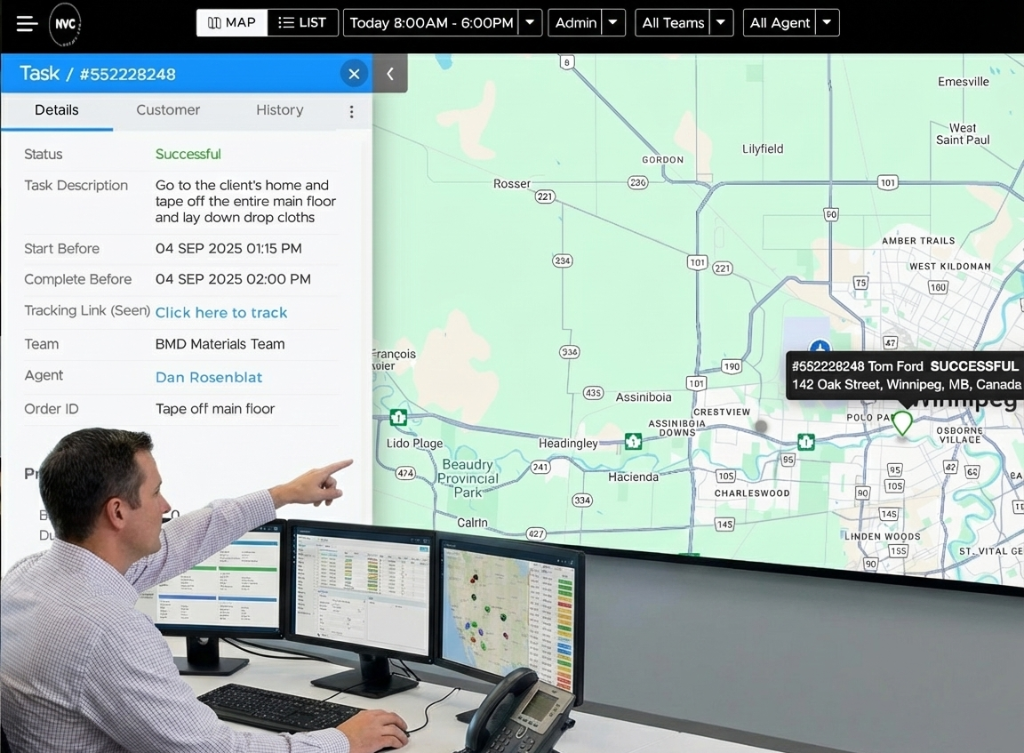Expand the Admin role dropdown
The image size is (1024, 753).
(x=615, y=22)
